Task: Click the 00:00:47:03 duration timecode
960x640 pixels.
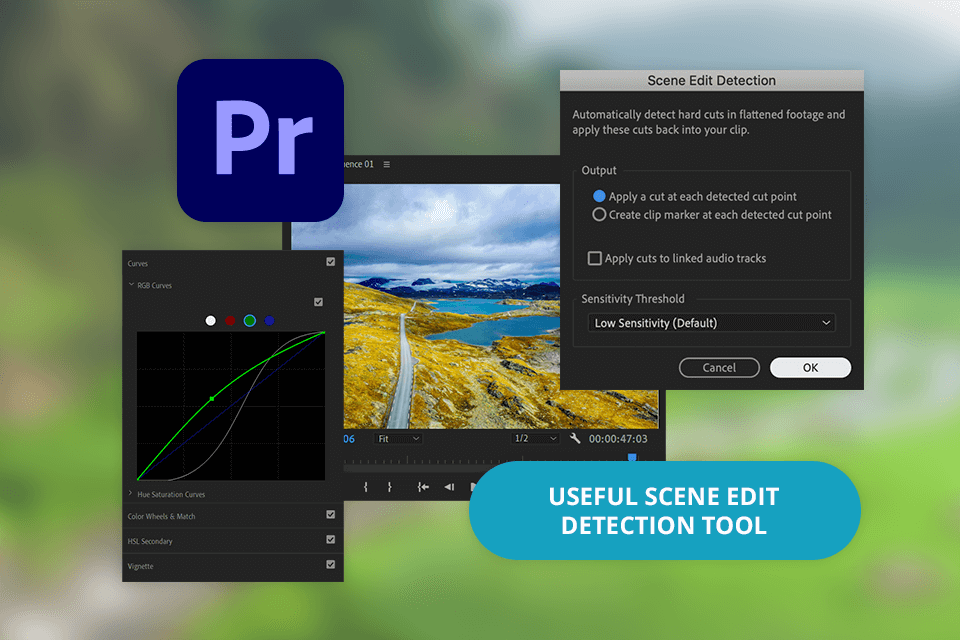Action: tap(618, 439)
